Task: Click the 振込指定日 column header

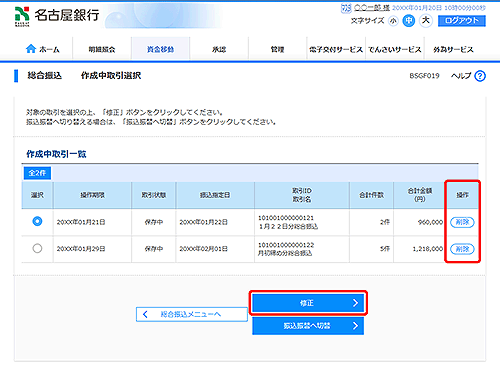Action: 215,195
